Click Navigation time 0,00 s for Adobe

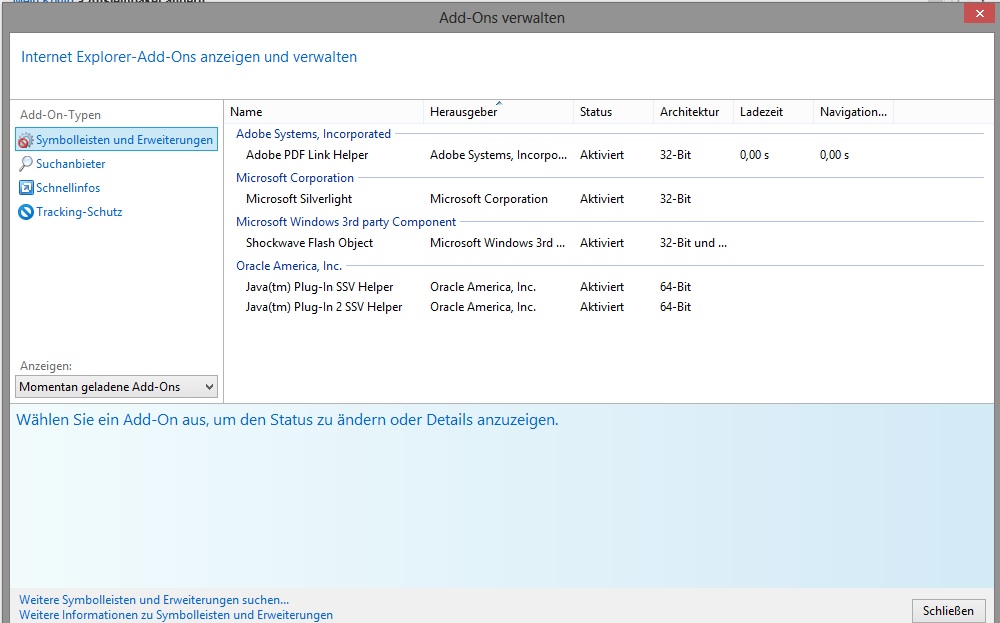click(x=834, y=155)
